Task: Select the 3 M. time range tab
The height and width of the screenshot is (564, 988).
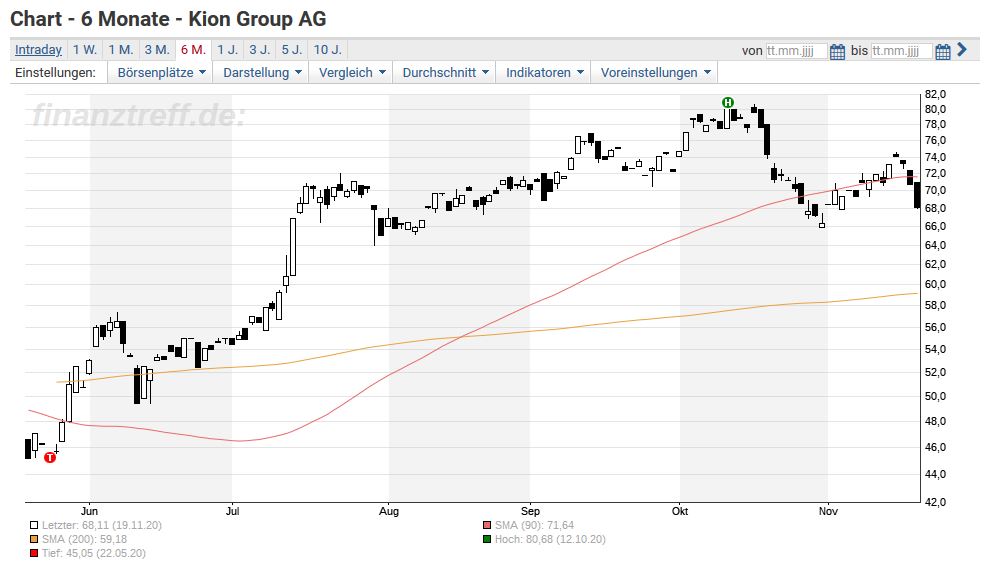Action: (x=157, y=50)
